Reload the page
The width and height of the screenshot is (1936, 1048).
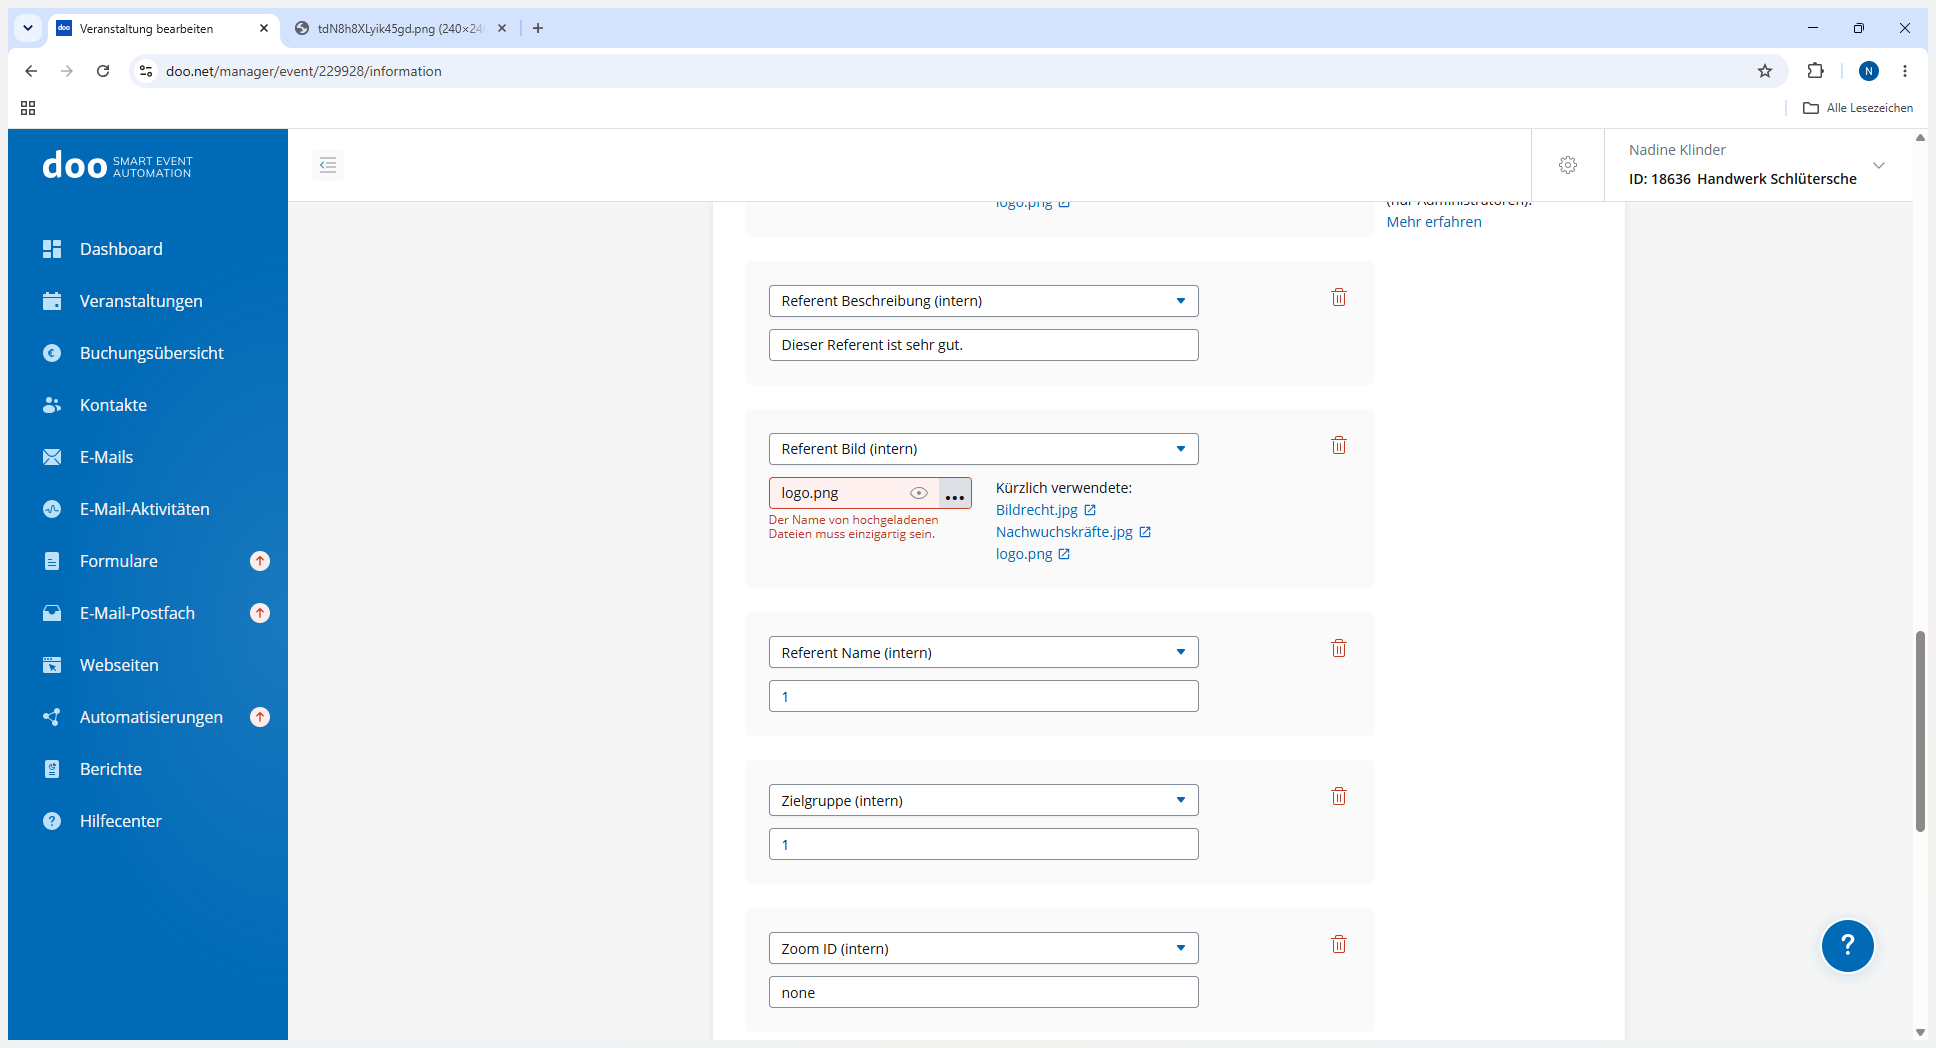[103, 71]
